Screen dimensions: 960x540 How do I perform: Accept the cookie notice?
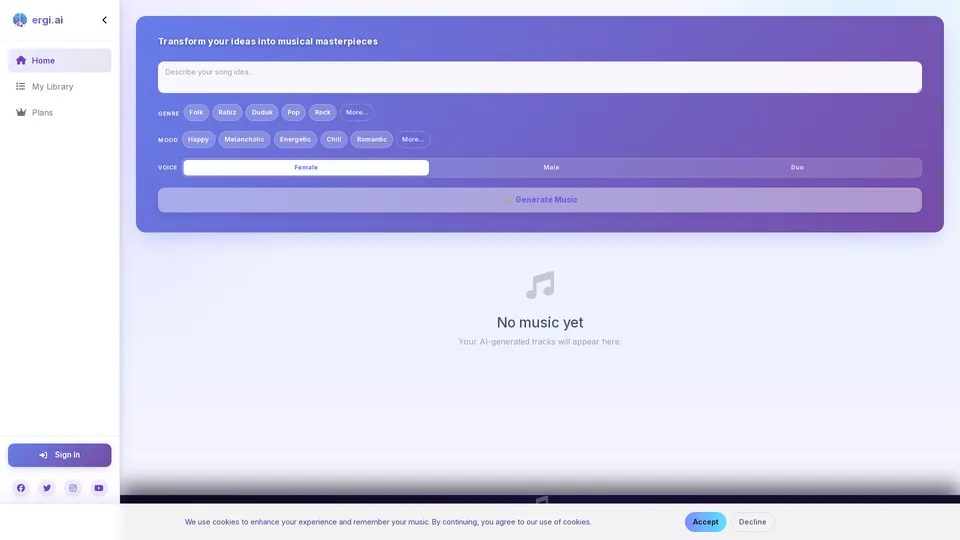(705, 522)
